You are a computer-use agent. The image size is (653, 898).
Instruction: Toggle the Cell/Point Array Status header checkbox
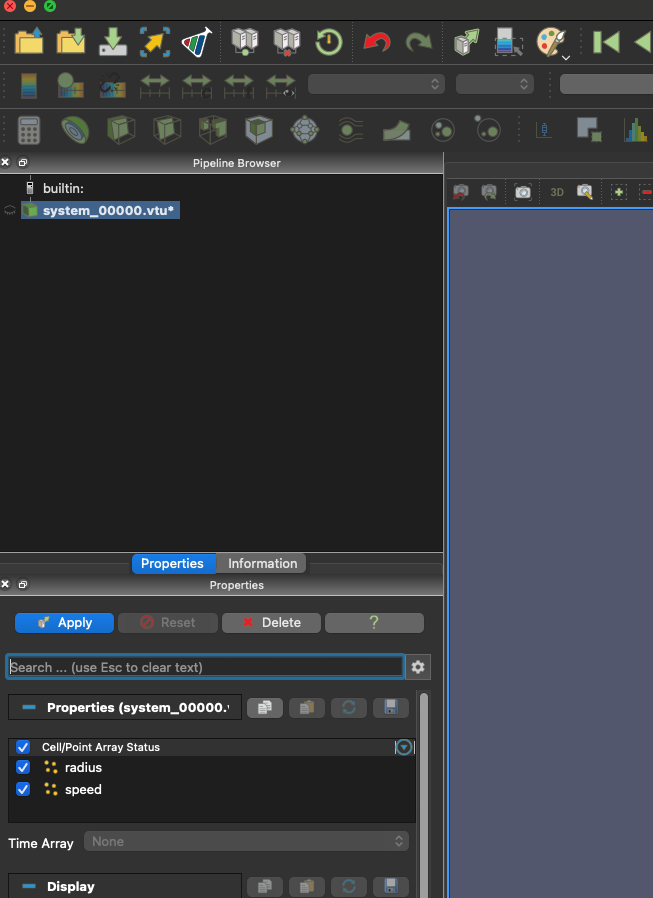tap(23, 747)
